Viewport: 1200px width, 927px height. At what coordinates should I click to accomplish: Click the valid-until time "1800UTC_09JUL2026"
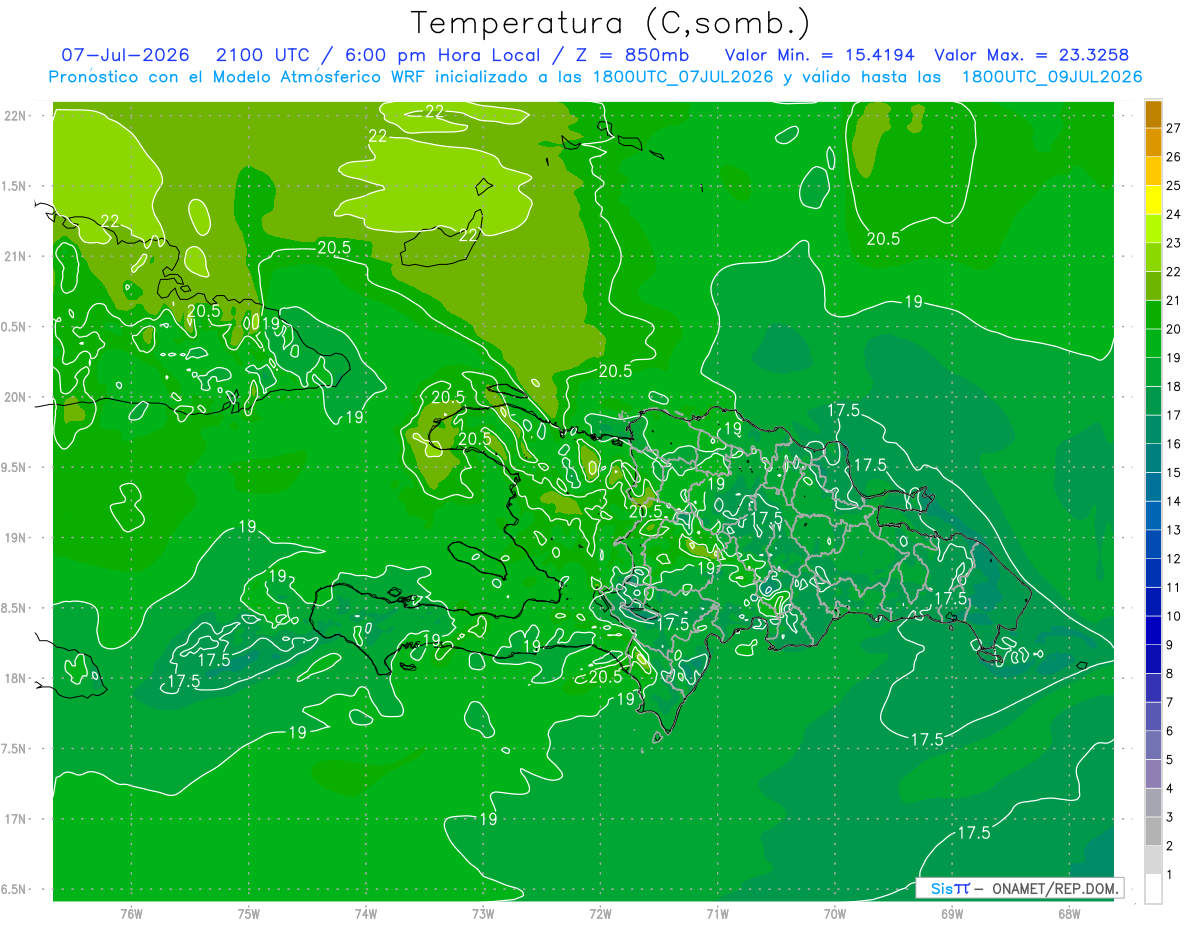point(1052,77)
